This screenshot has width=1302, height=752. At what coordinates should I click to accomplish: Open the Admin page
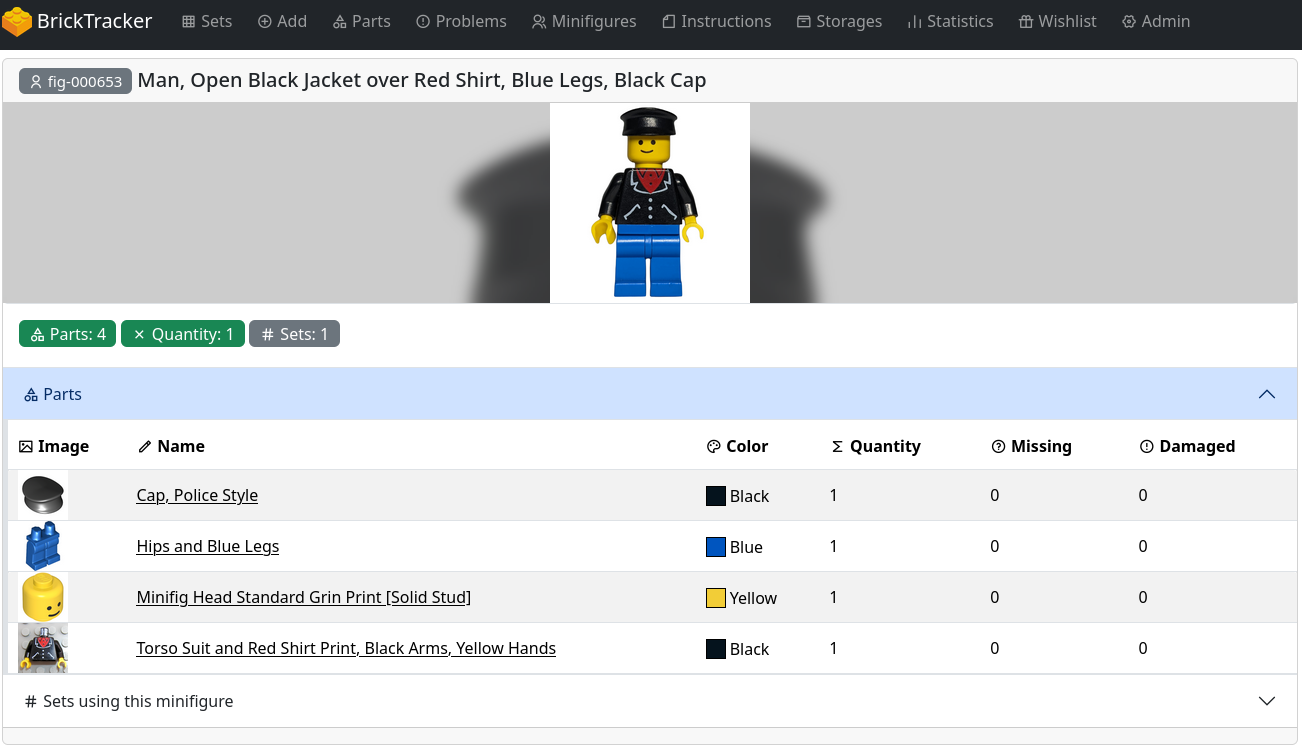(1156, 21)
